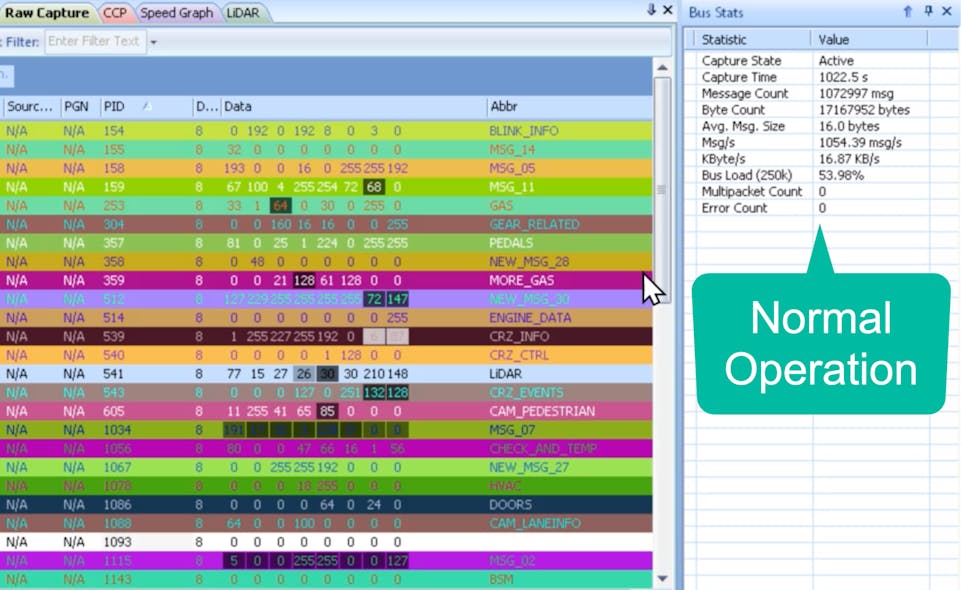The width and height of the screenshot is (961, 590).
Task: Click Message Count value 1072997 msg
Action: [x=856, y=94]
